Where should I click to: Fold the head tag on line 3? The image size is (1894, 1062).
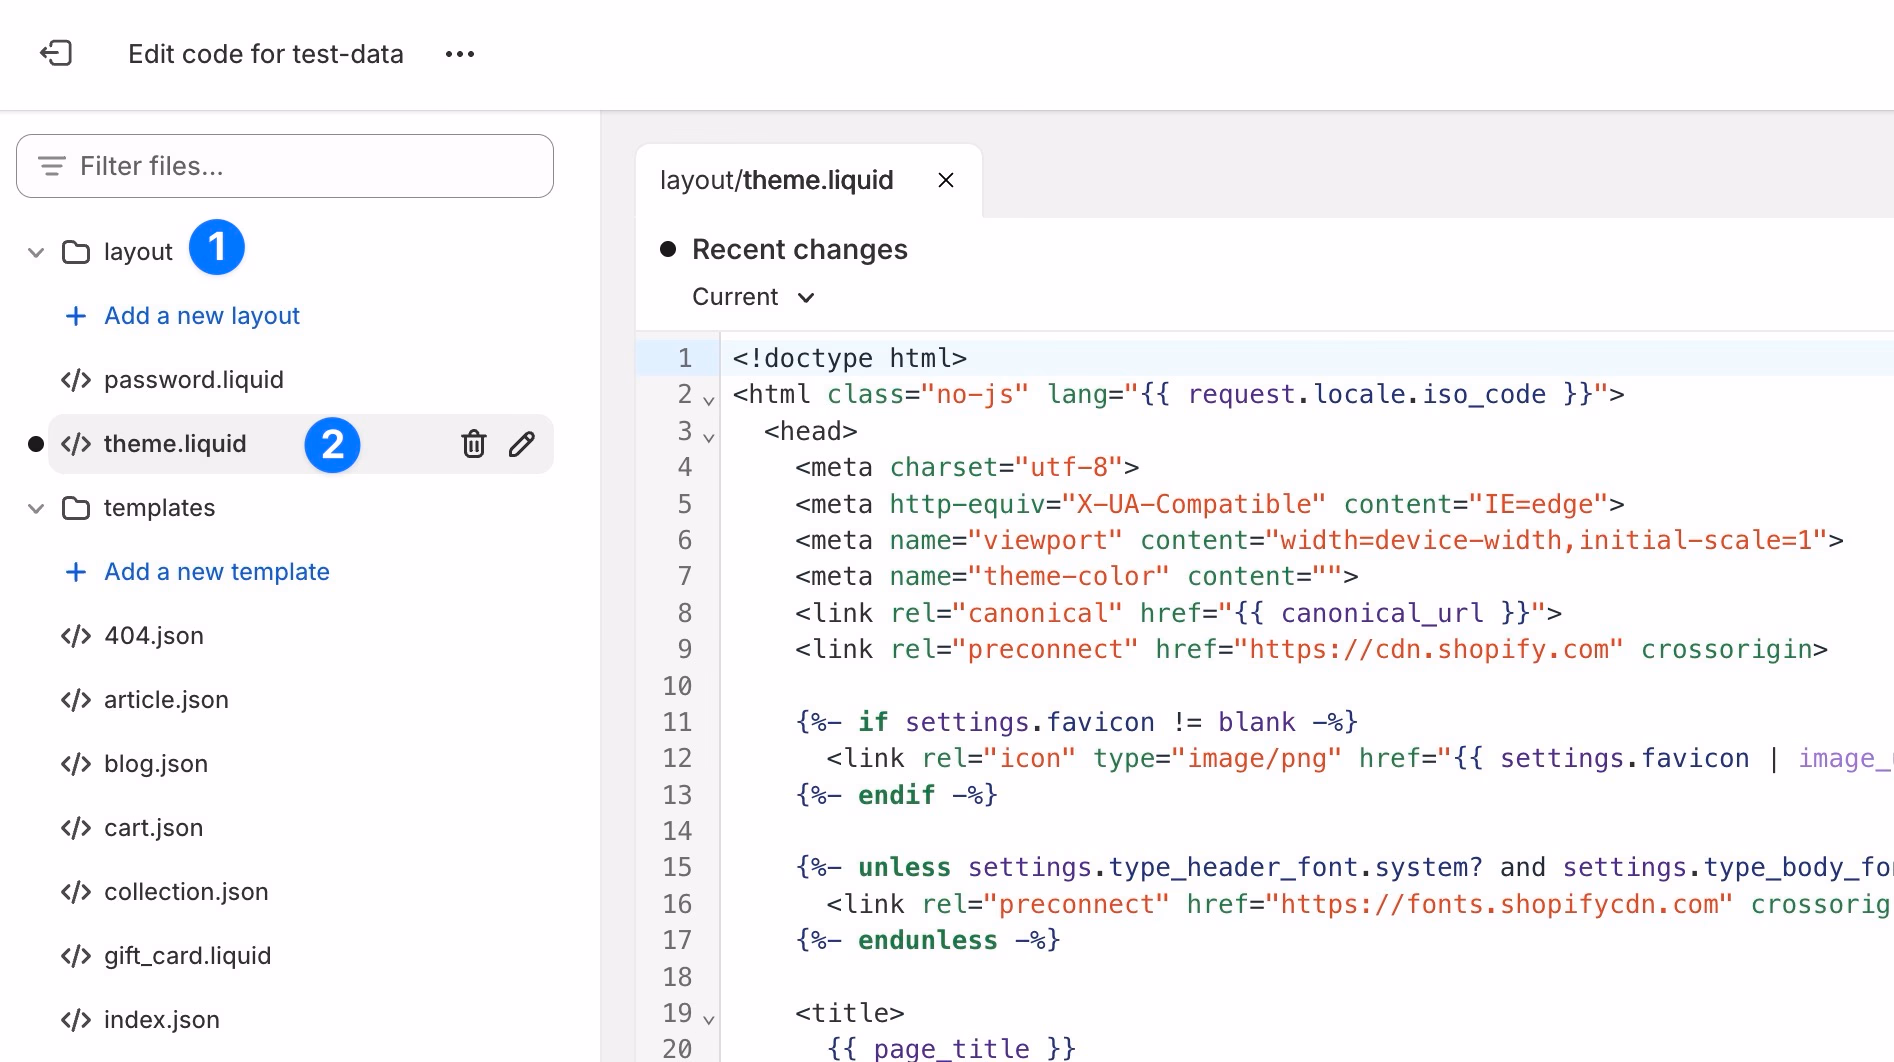tap(709, 437)
